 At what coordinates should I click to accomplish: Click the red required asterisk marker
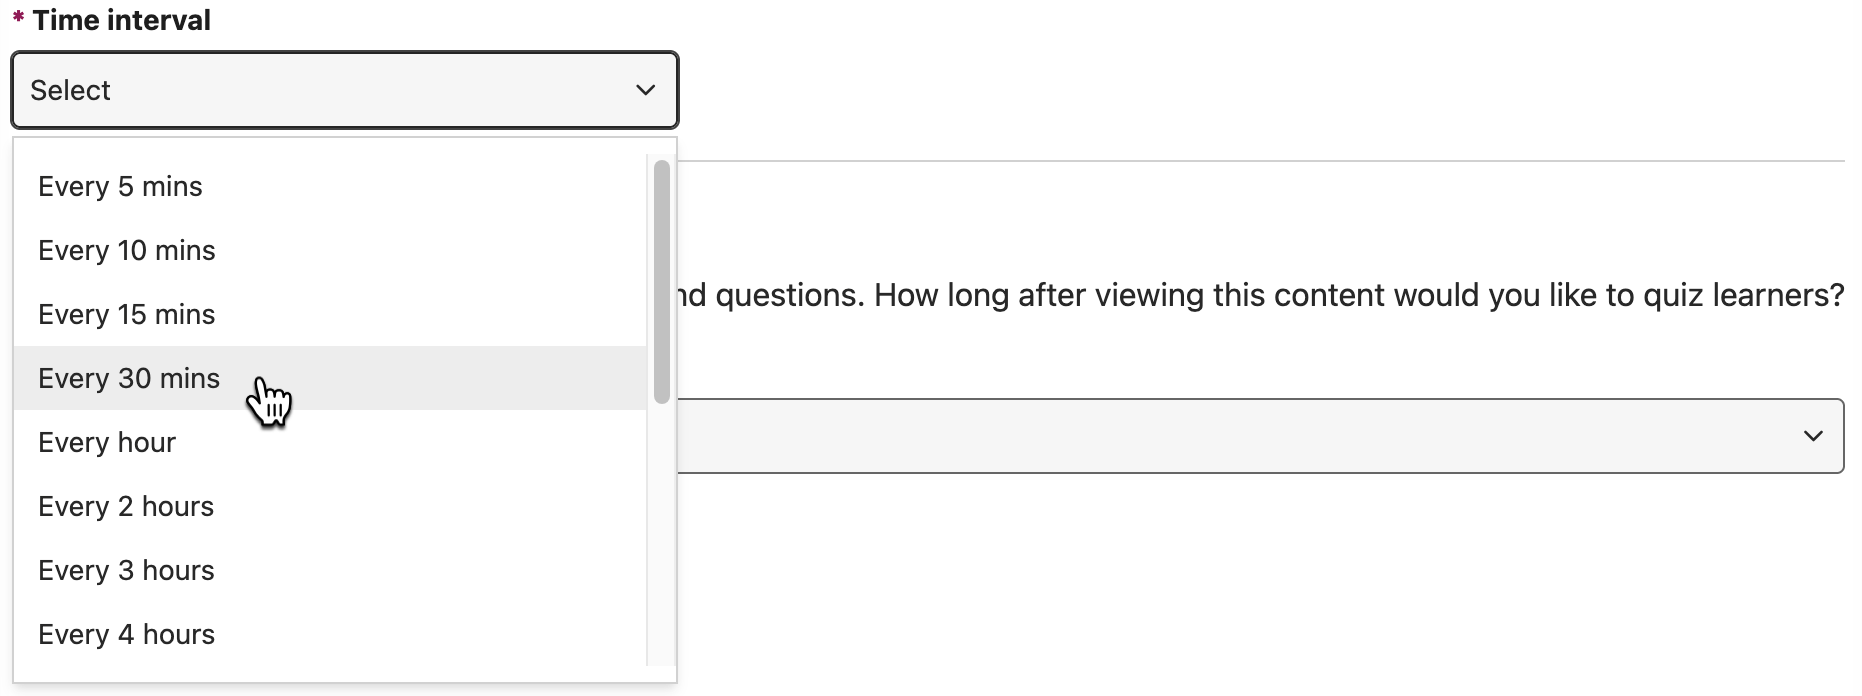[18, 19]
